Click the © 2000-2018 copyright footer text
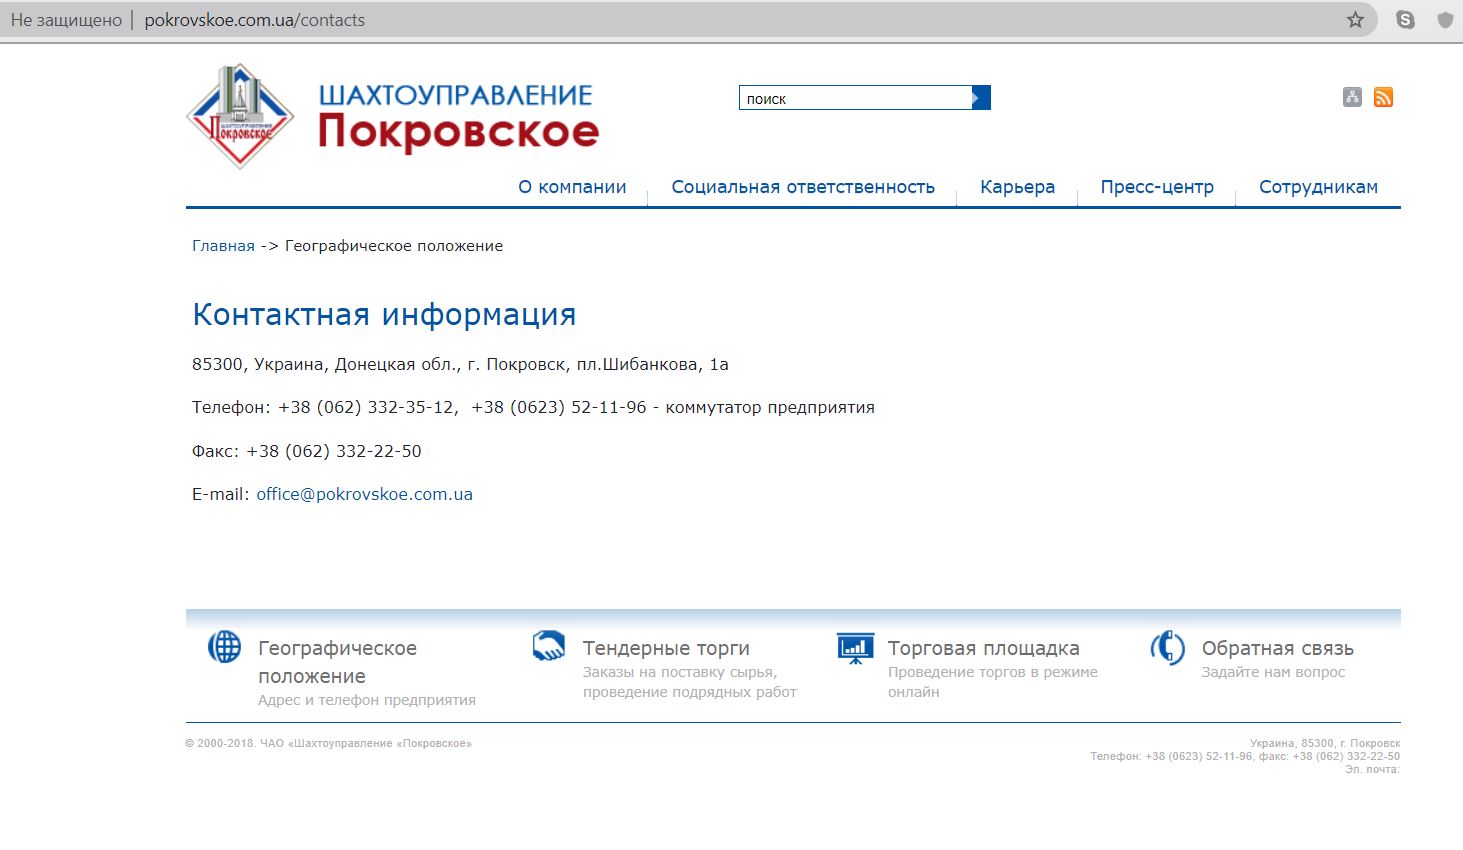 (328, 744)
